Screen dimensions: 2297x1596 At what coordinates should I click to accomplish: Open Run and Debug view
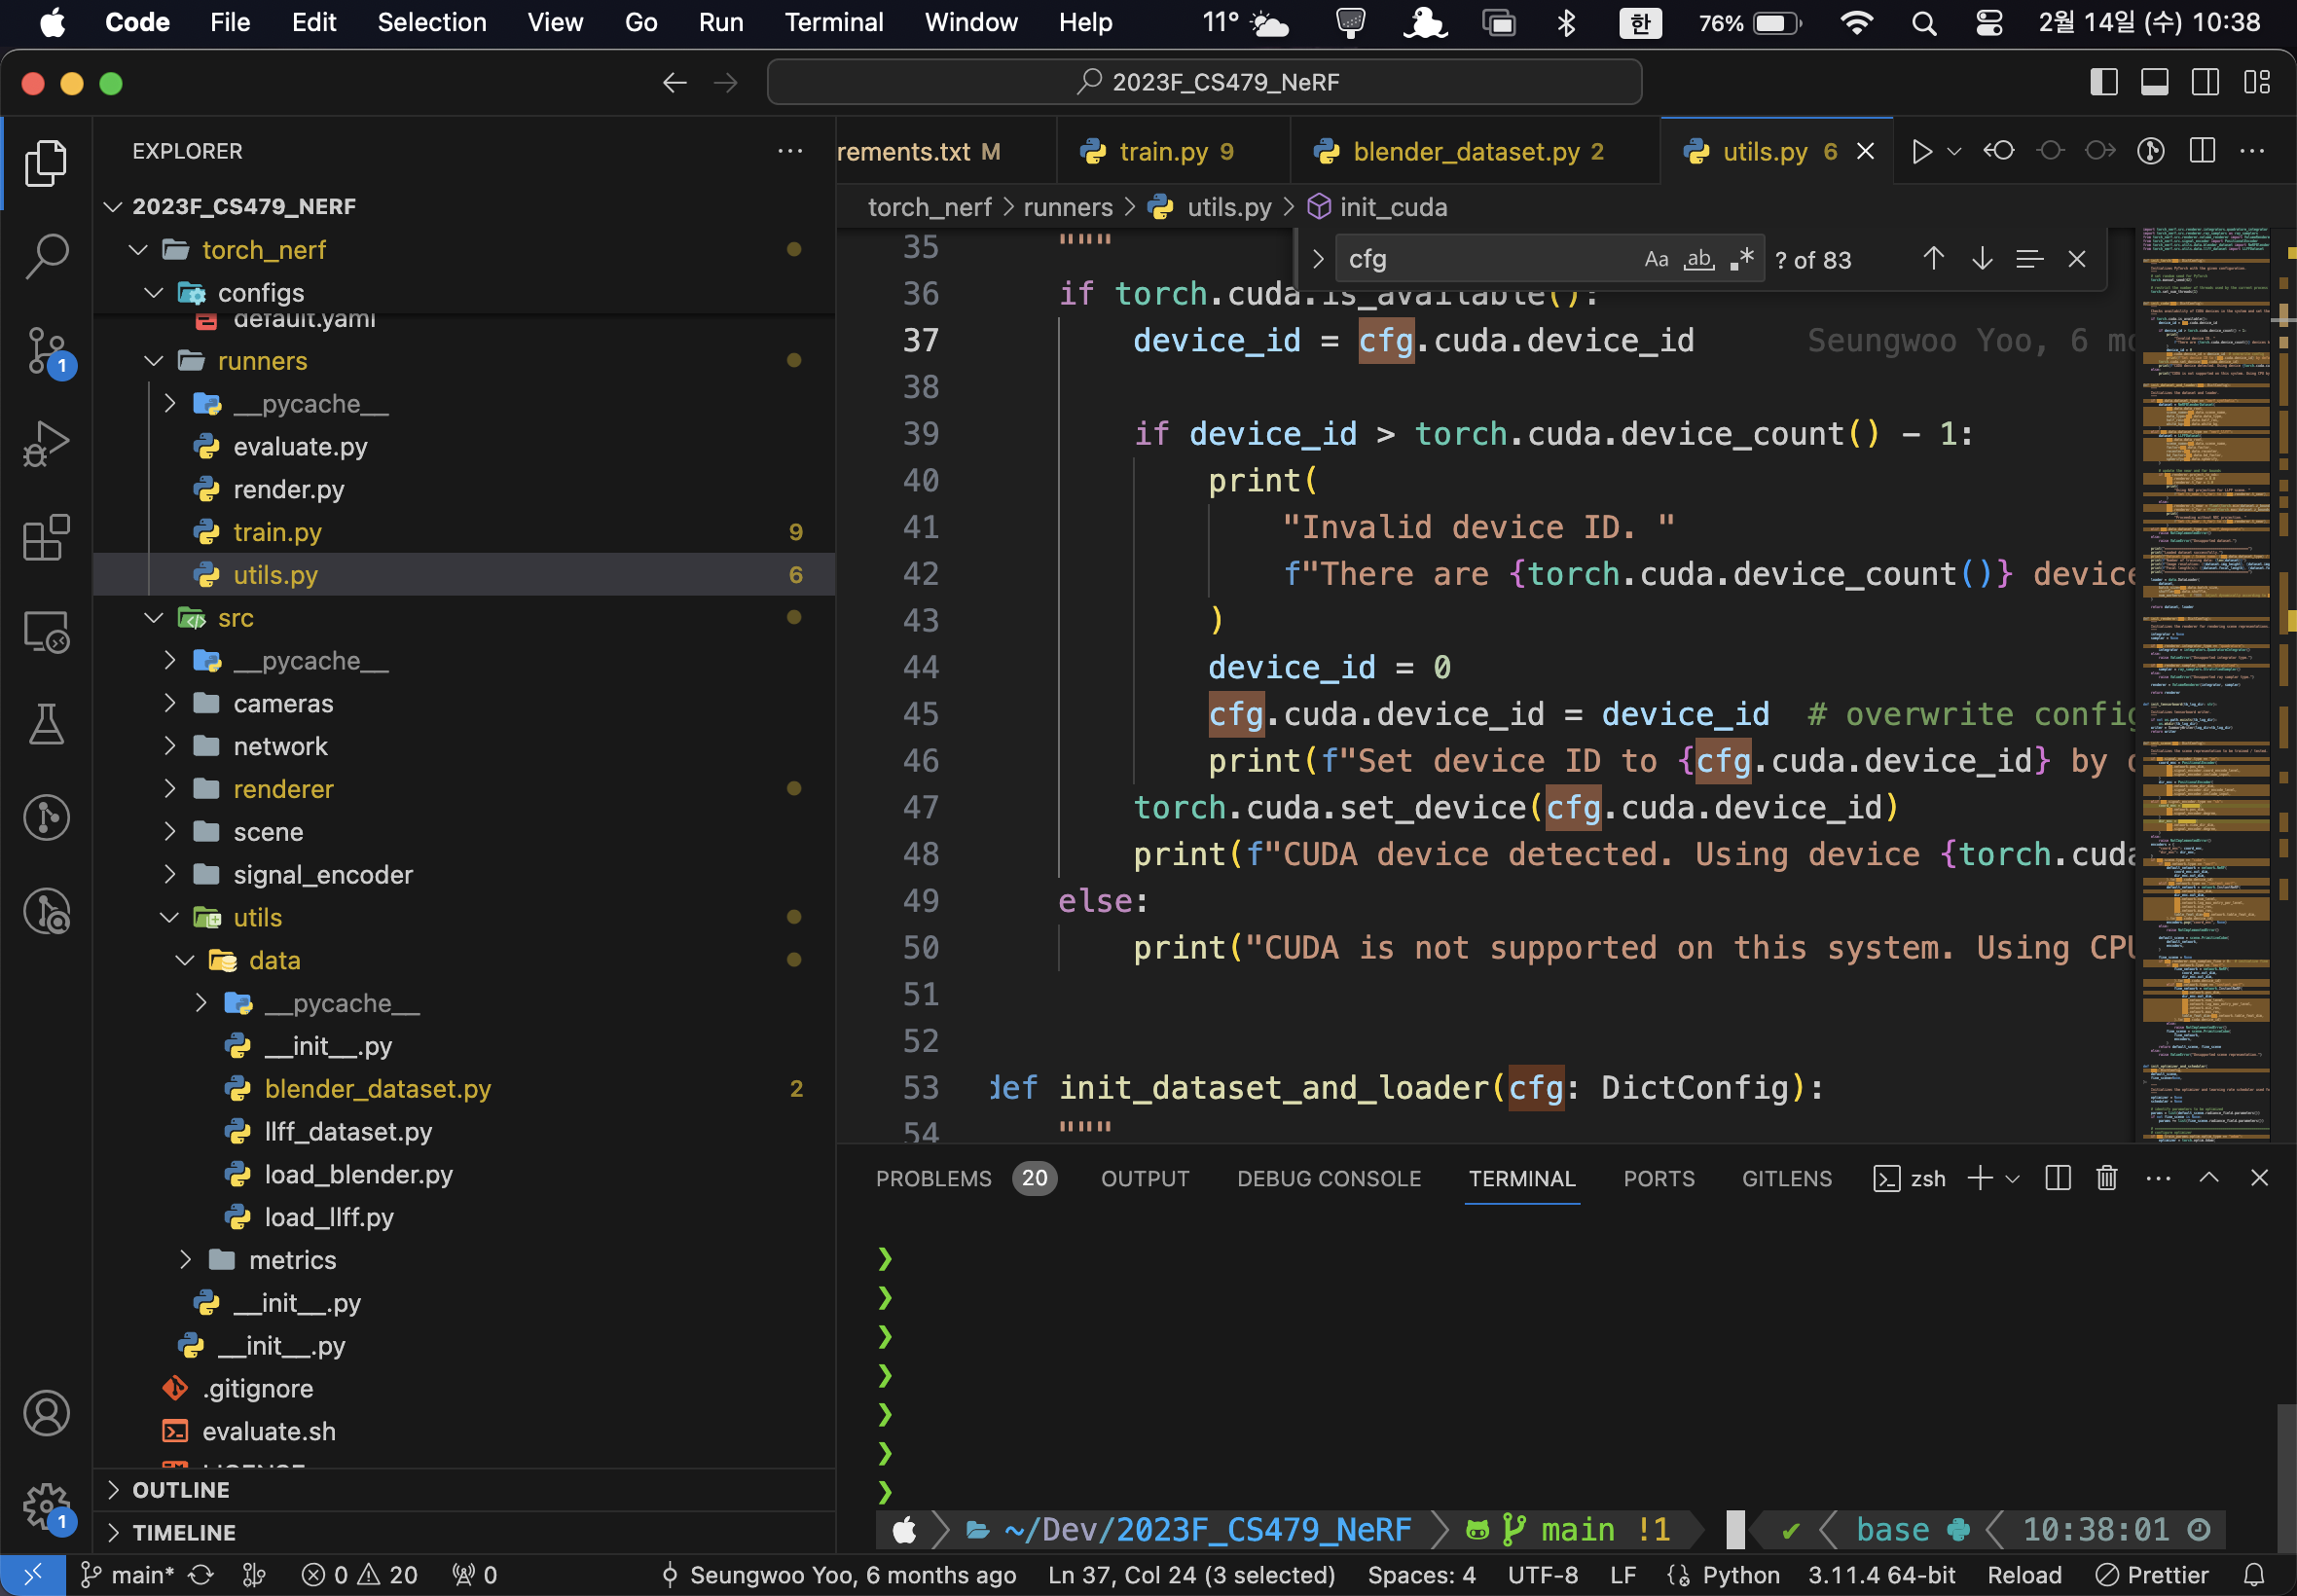click(x=46, y=444)
